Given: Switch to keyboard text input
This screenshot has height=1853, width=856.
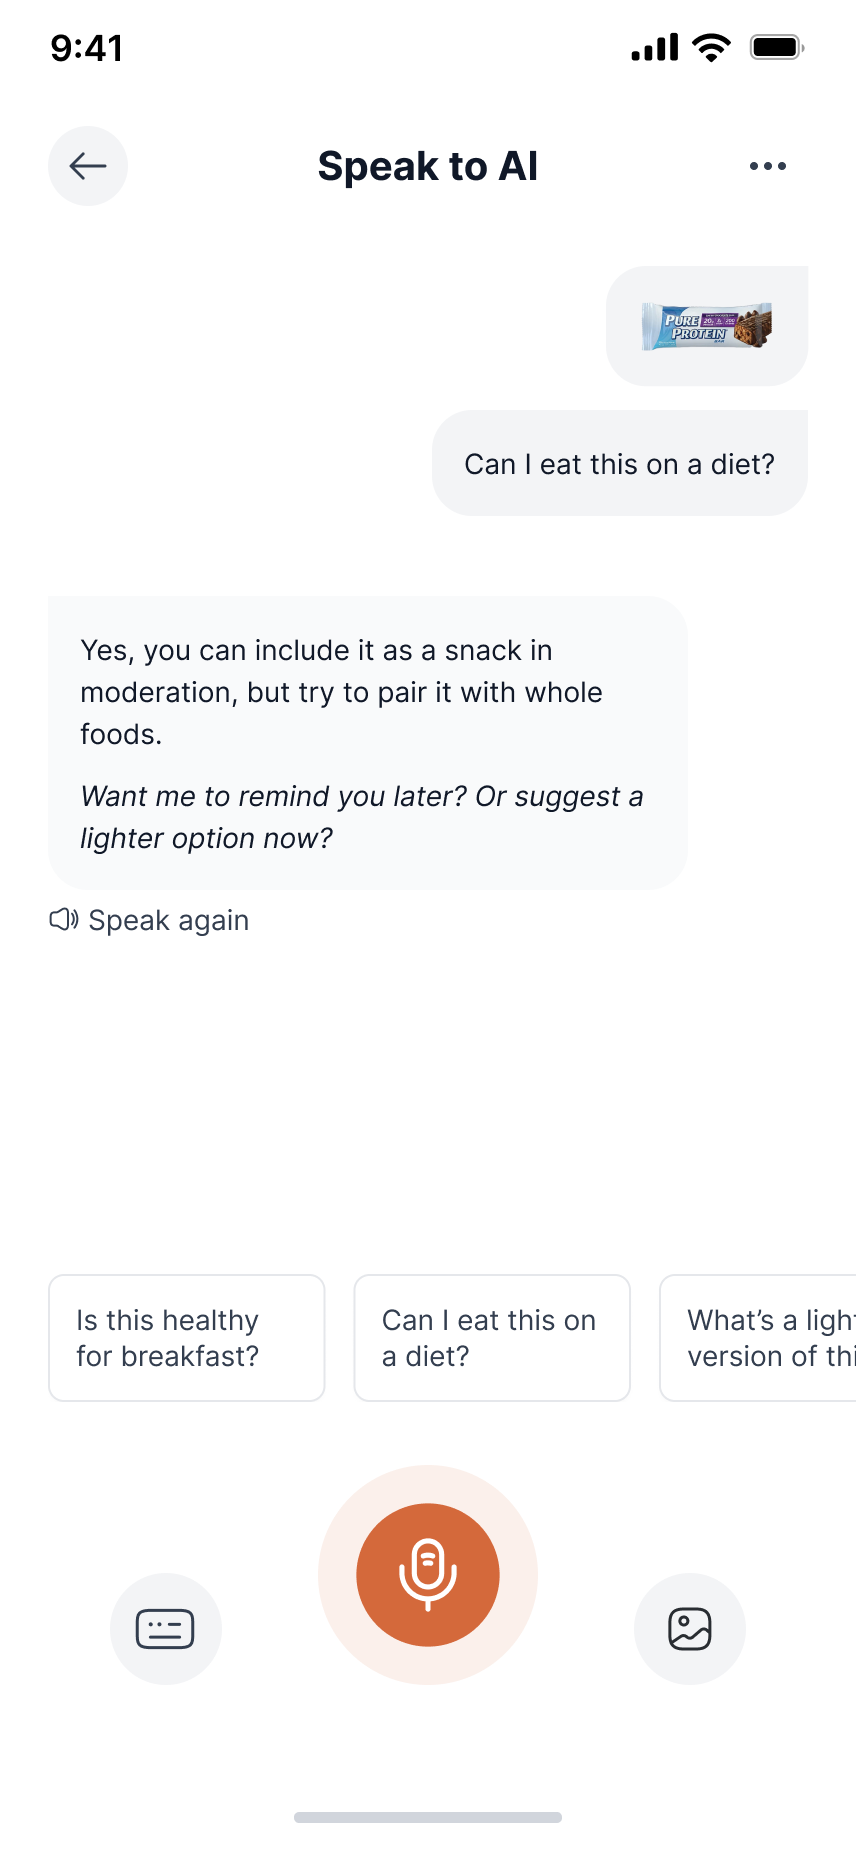Looking at the screenshot, I should 165,1629.
